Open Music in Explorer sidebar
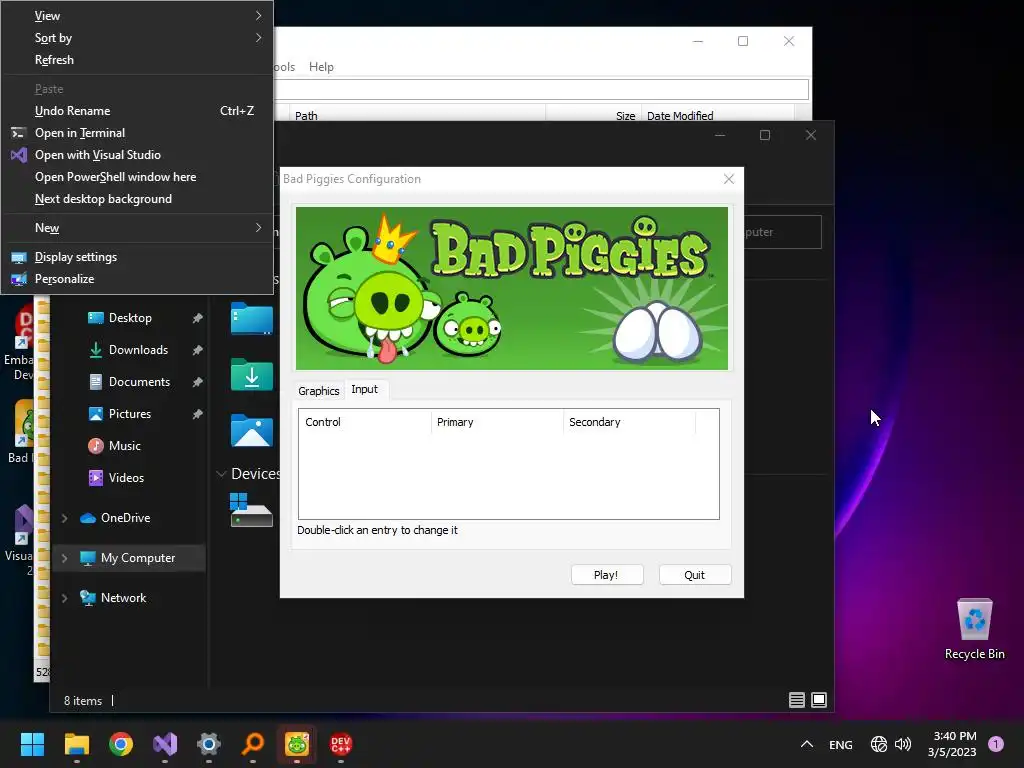The width and height of the screenshot is (1024, 768). click(x=124, y=446)
